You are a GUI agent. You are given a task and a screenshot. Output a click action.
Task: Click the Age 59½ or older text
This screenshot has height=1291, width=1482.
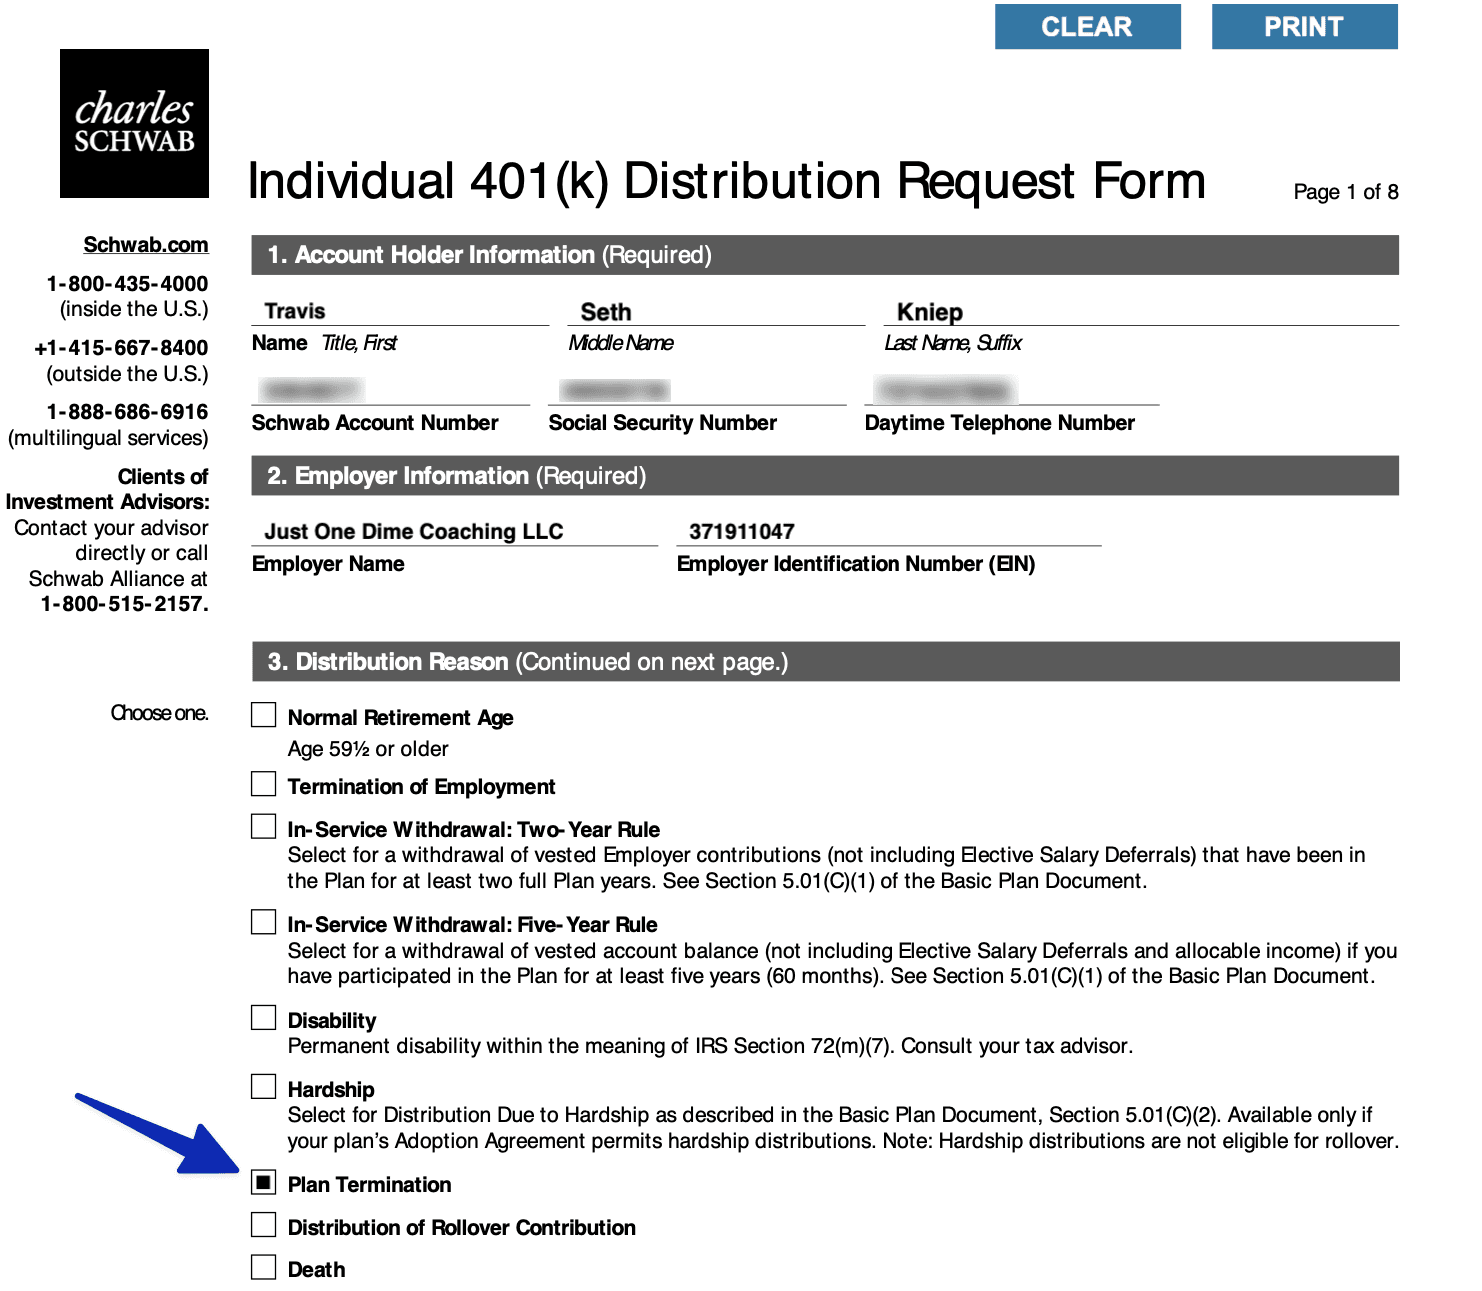(368, 749)
